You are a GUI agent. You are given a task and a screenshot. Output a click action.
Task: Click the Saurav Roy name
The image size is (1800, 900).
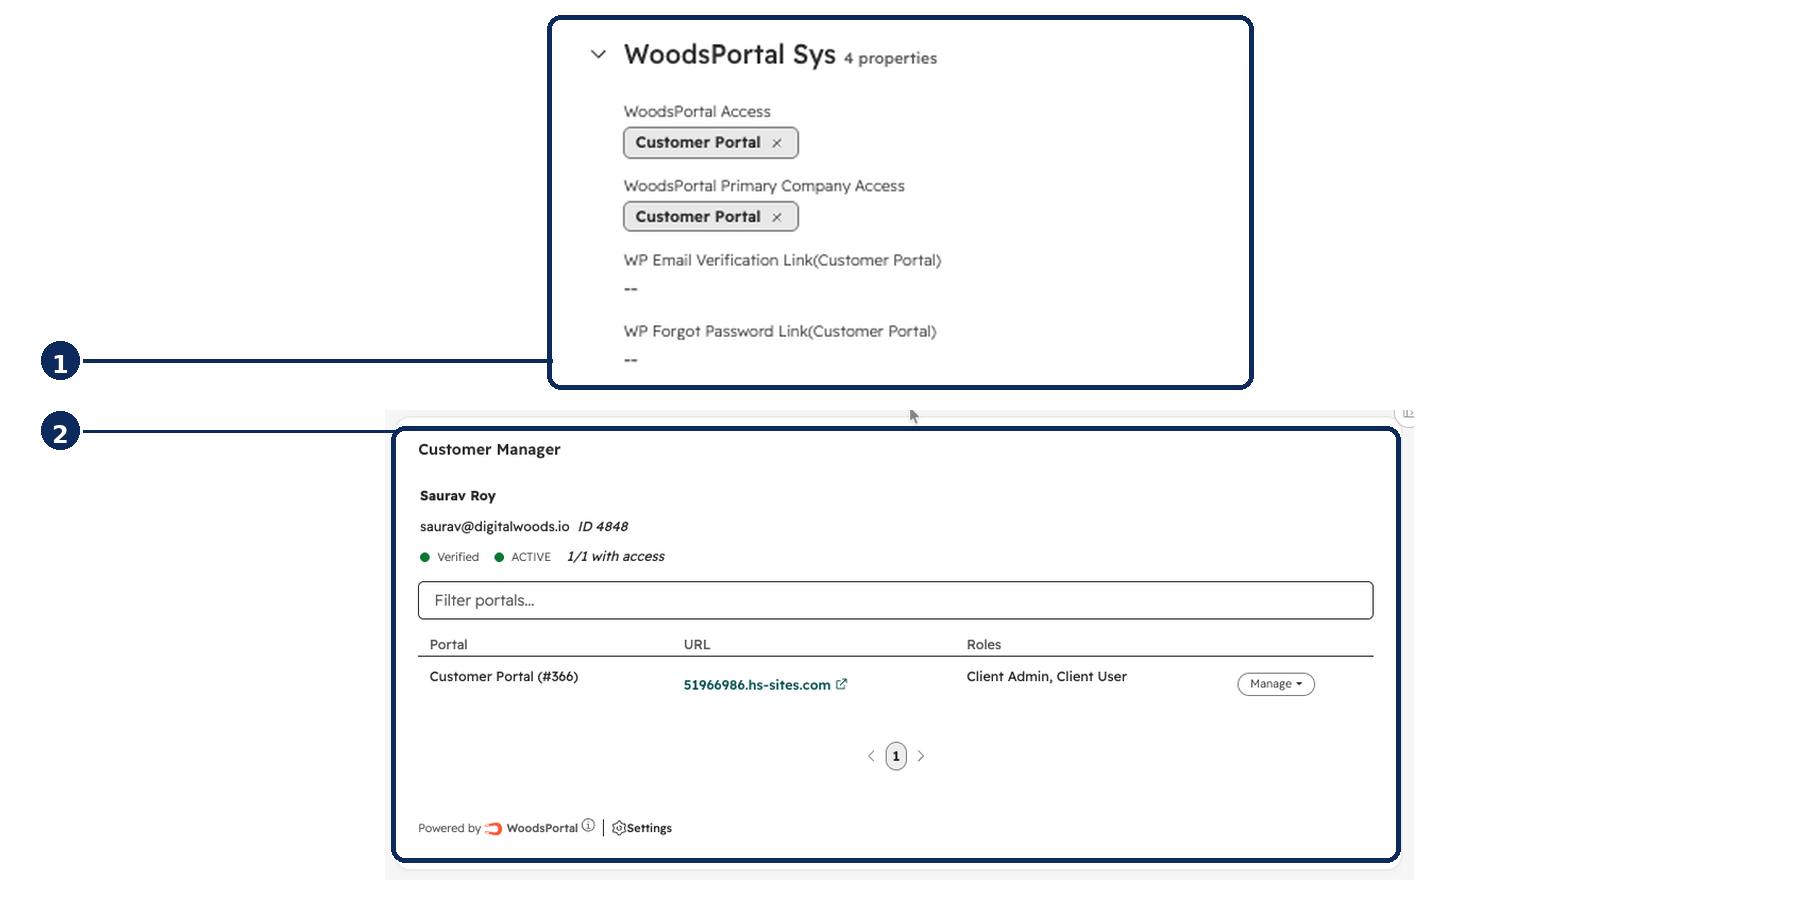(x=458, y=496)
